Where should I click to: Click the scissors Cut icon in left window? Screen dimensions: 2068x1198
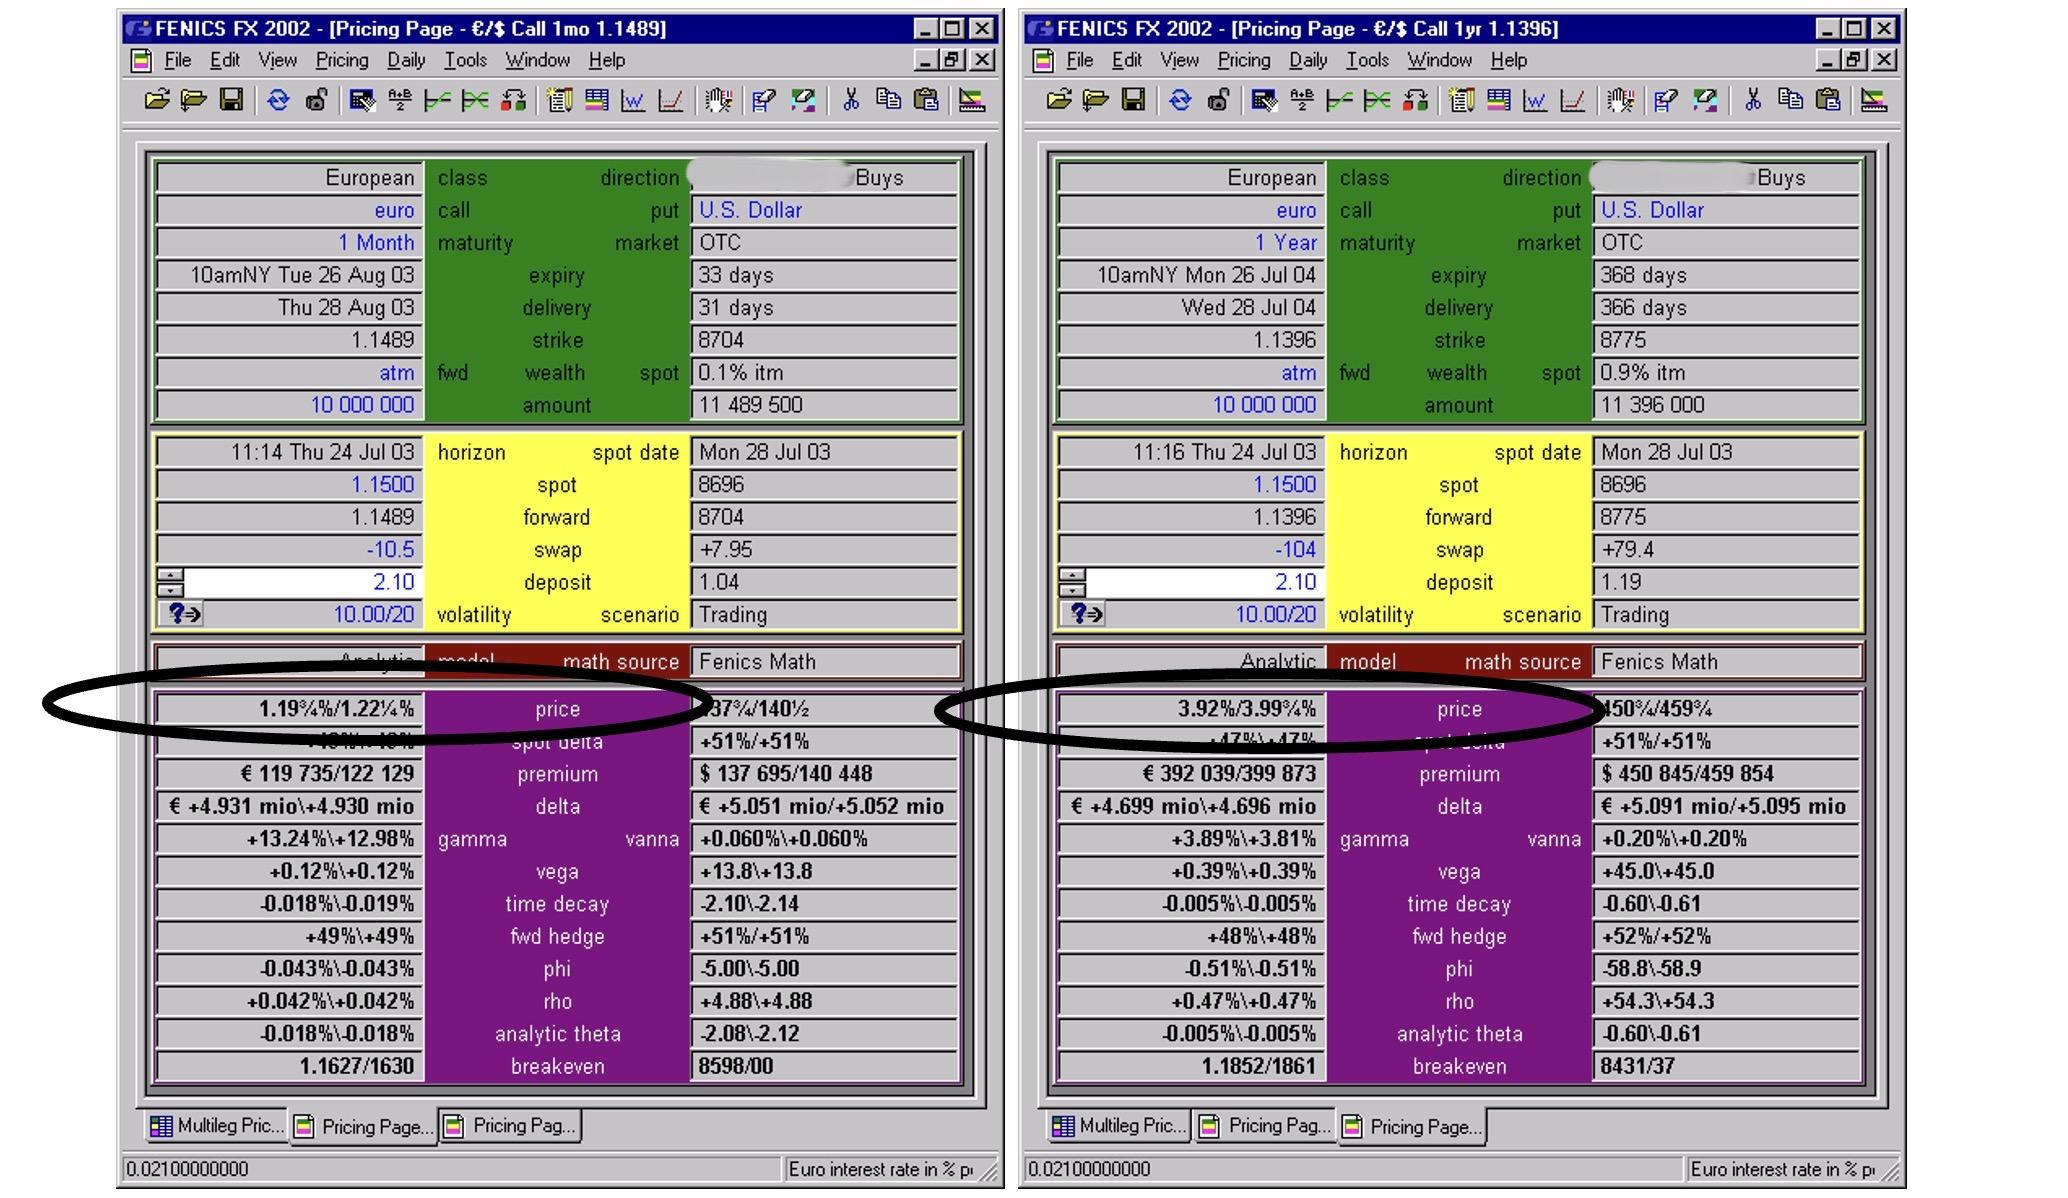tap(851, 99)
